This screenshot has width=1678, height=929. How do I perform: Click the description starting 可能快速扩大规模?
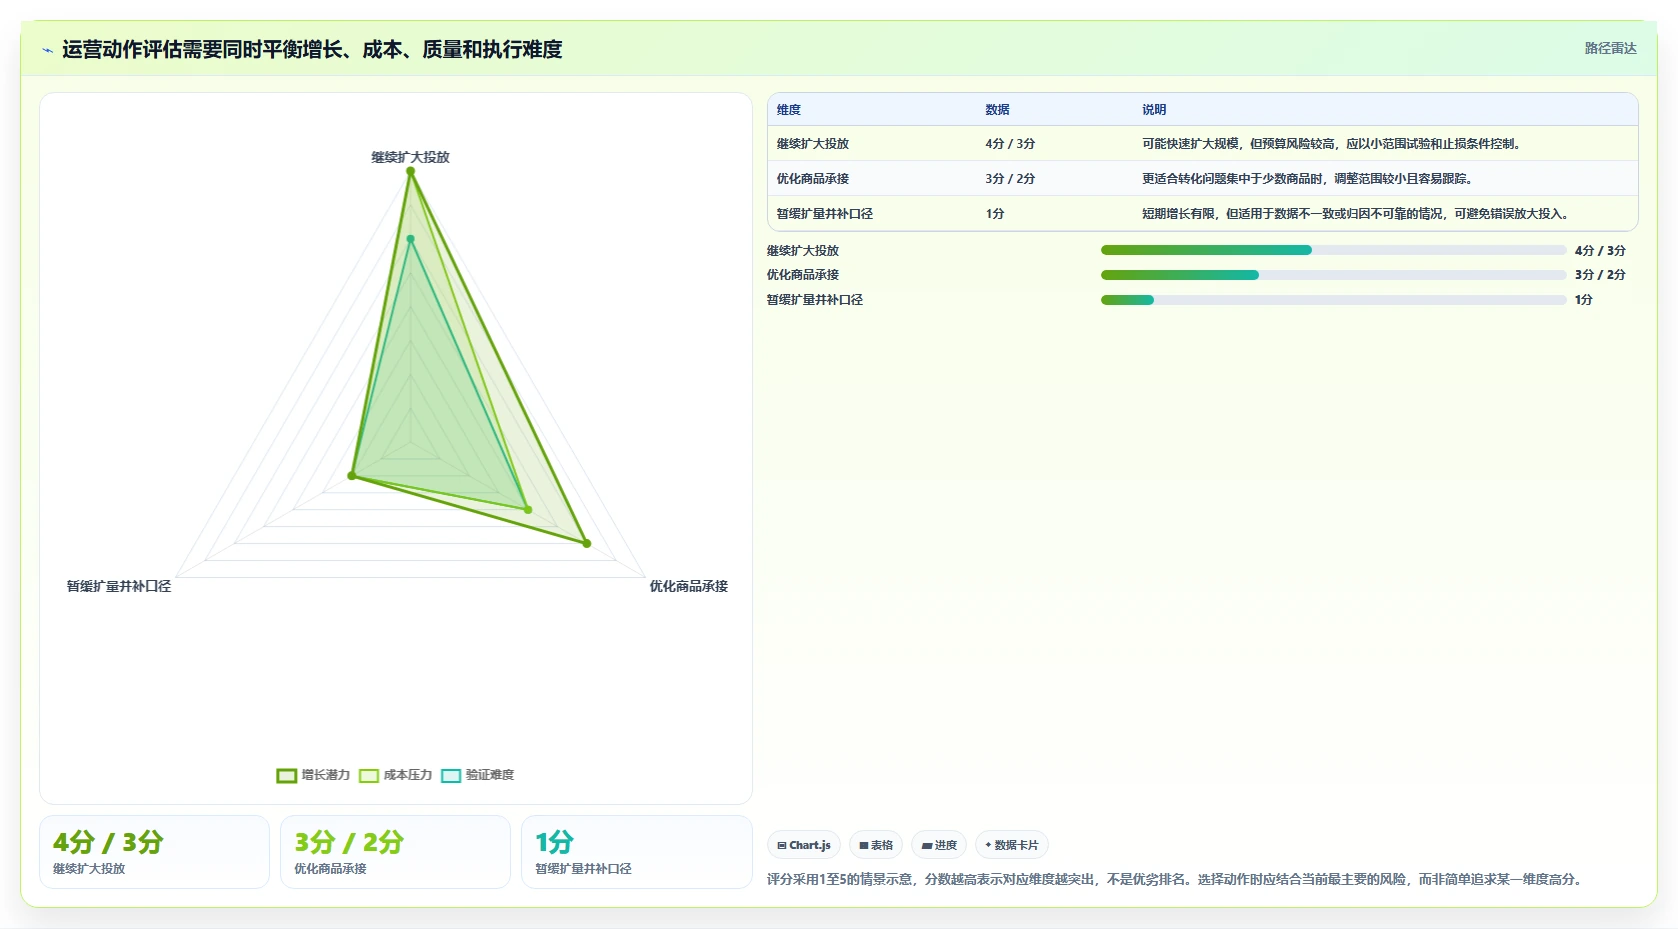point(1333,144)
